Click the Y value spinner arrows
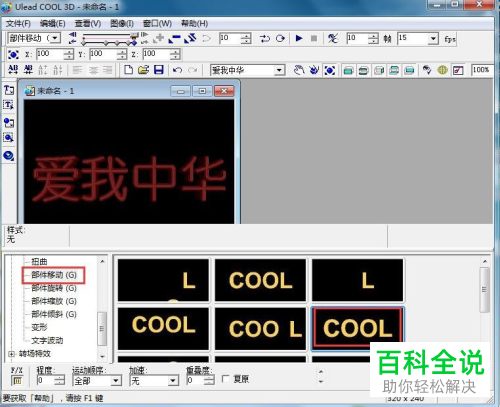The height and width of the screenshot is (407, 500). pos(122,54)
